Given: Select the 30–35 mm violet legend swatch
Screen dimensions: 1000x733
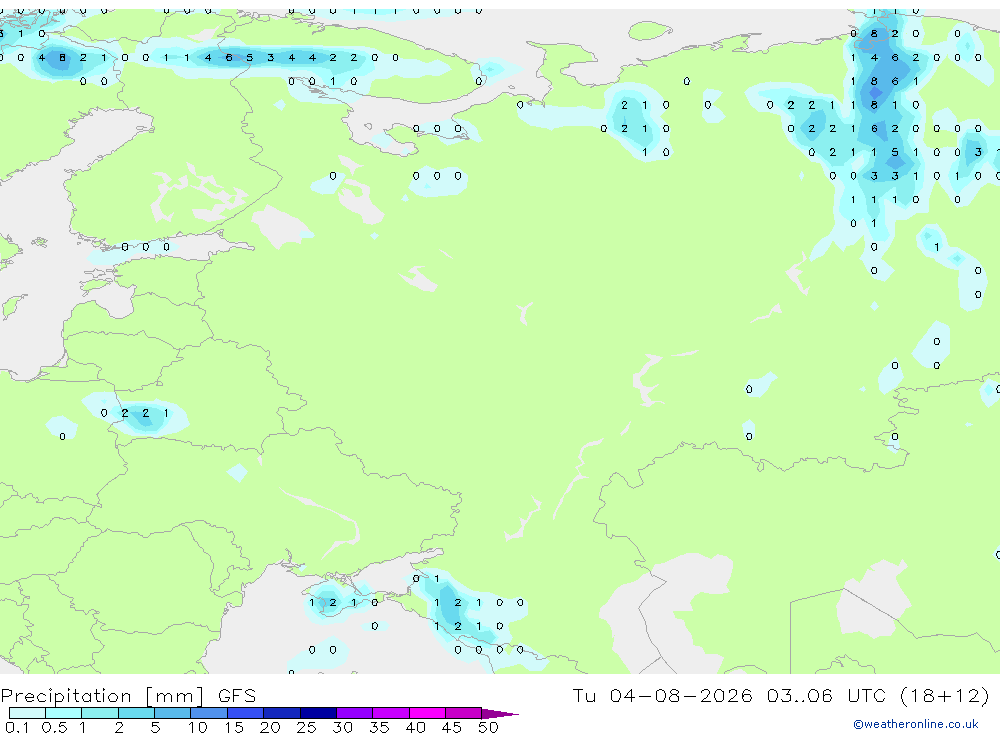Looking at the screenshot, I should point(355,713).
